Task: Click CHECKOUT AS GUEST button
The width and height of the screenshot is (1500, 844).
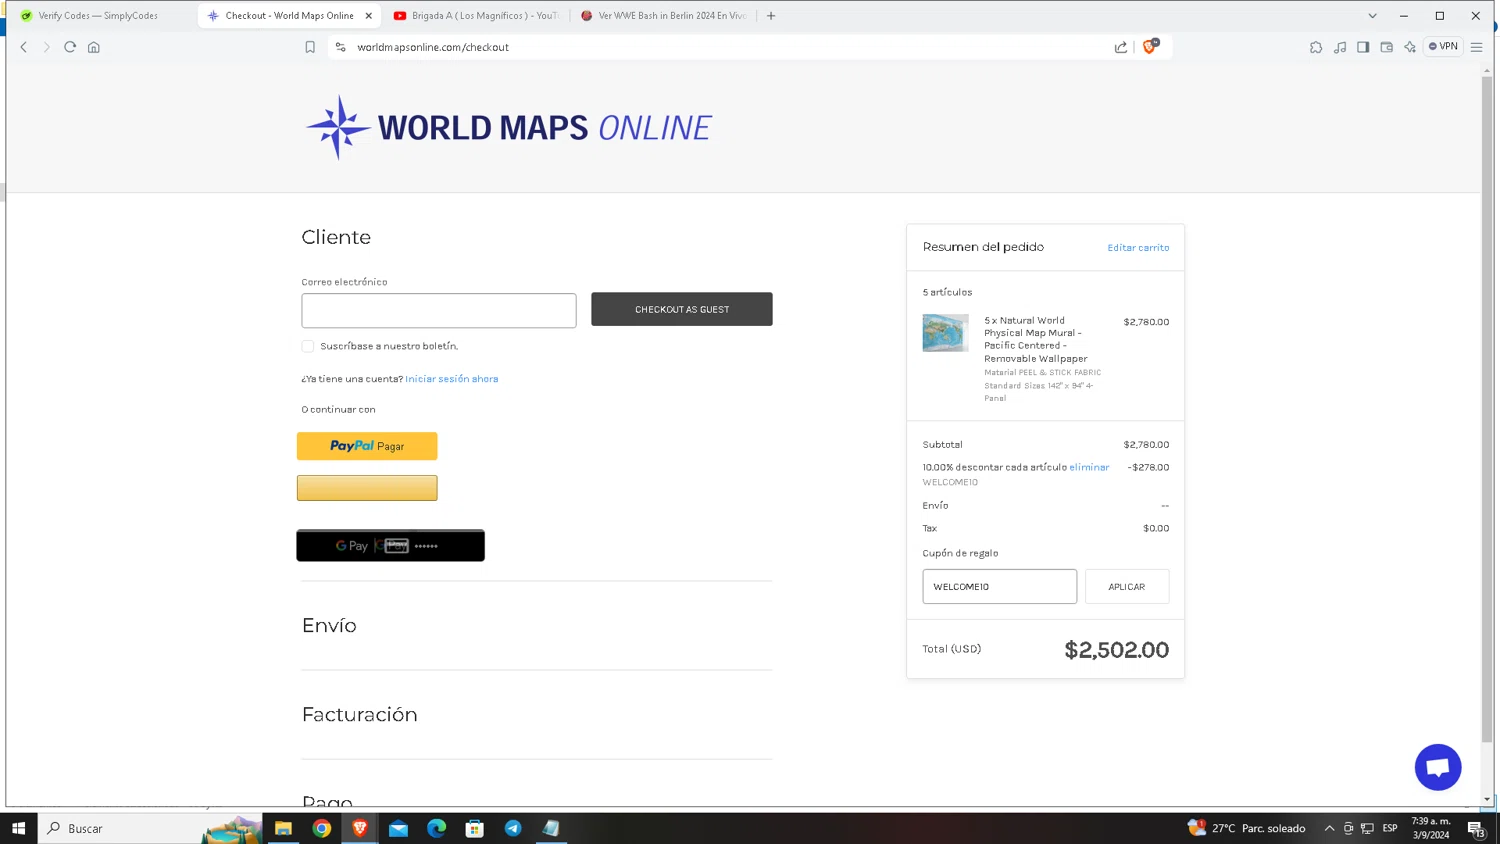Action: pos(682,309)
